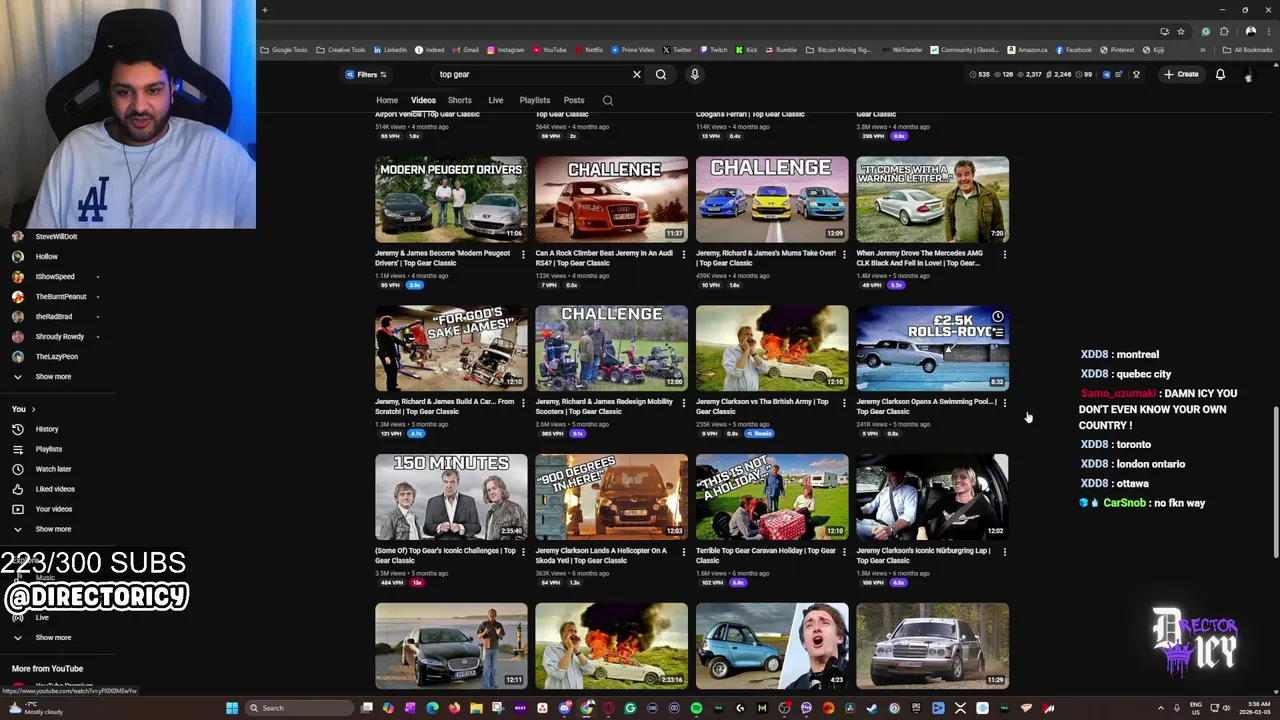Open the Creative Tools bookmark folder
This screenshot has width=1280, height=720.
pyautogui.click(x=341, y=50)
